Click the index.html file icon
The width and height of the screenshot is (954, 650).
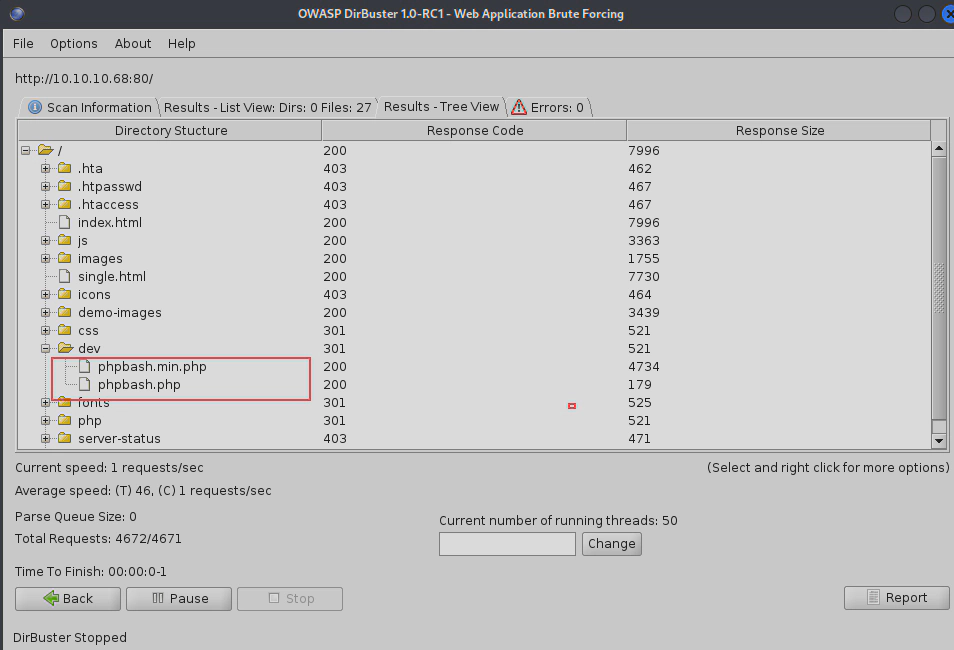click(x=65, y=223)
